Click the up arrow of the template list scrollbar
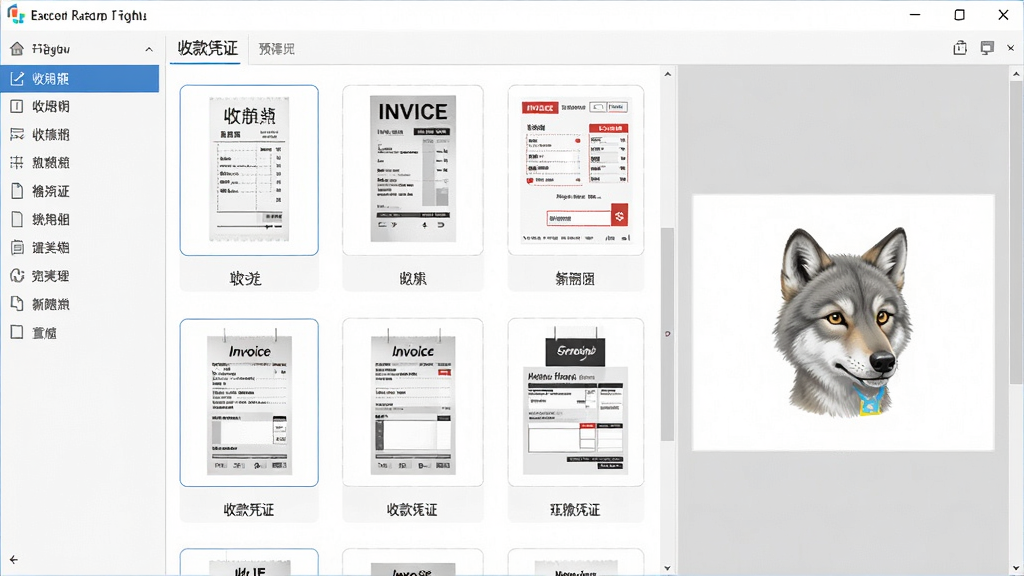The width and height of the screenshot is (1024, 576). tap(667, 74)
